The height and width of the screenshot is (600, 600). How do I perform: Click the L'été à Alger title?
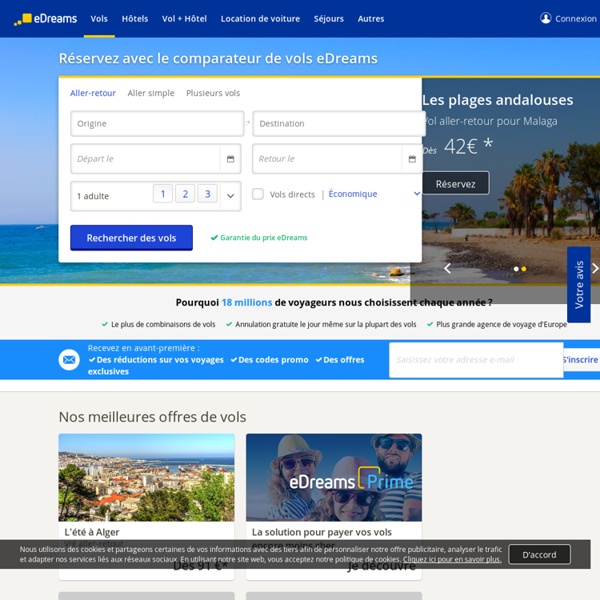coord(92,532)
